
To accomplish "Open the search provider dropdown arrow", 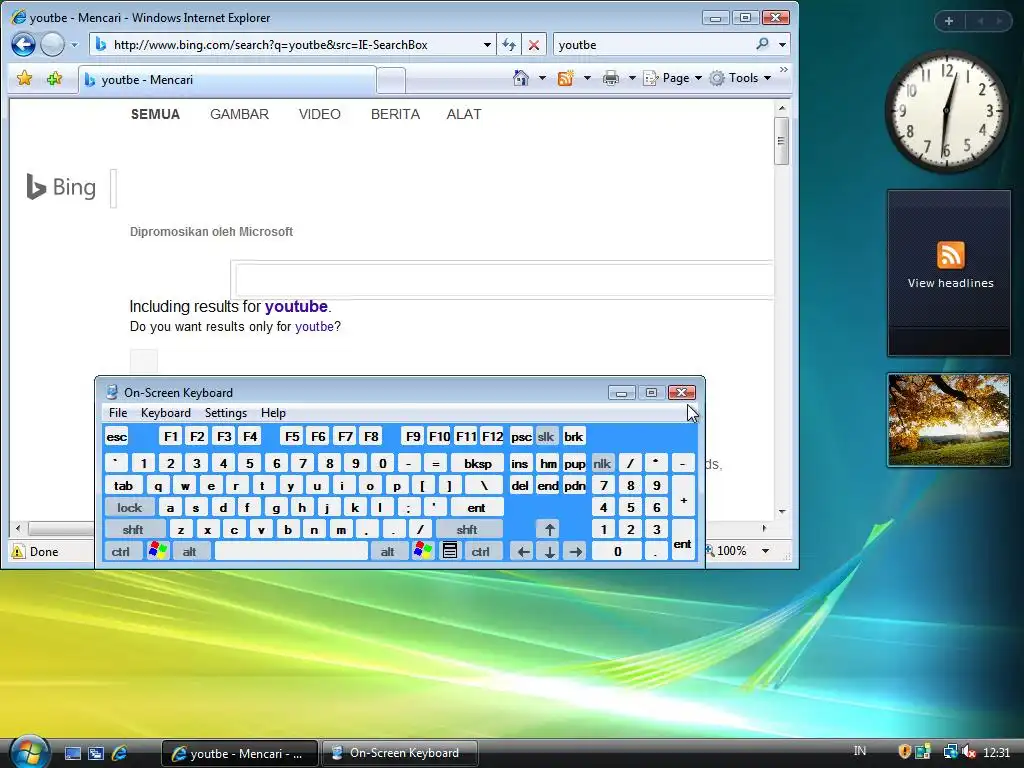I will pyautogui.click(x=782, y=44).
